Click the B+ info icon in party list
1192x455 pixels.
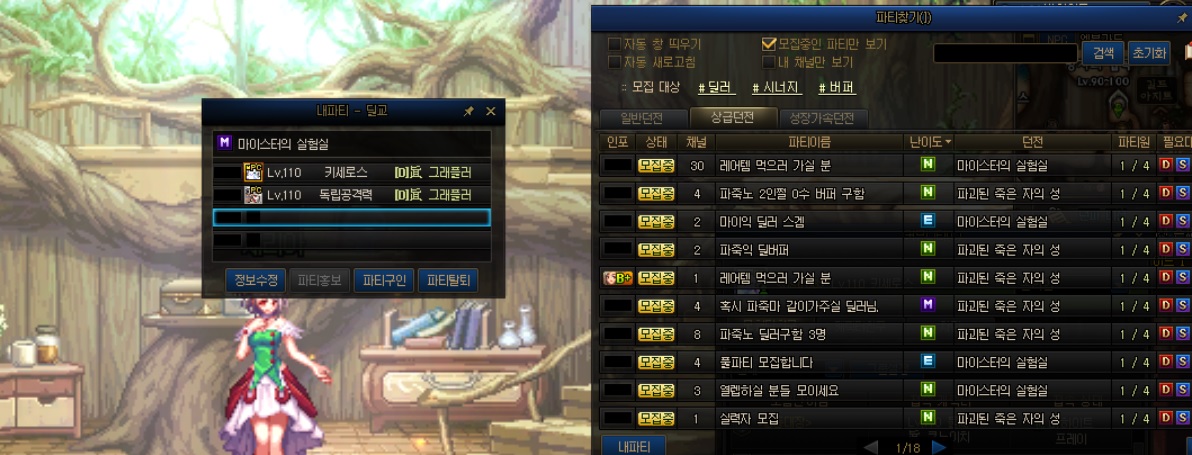click(617, 278)
